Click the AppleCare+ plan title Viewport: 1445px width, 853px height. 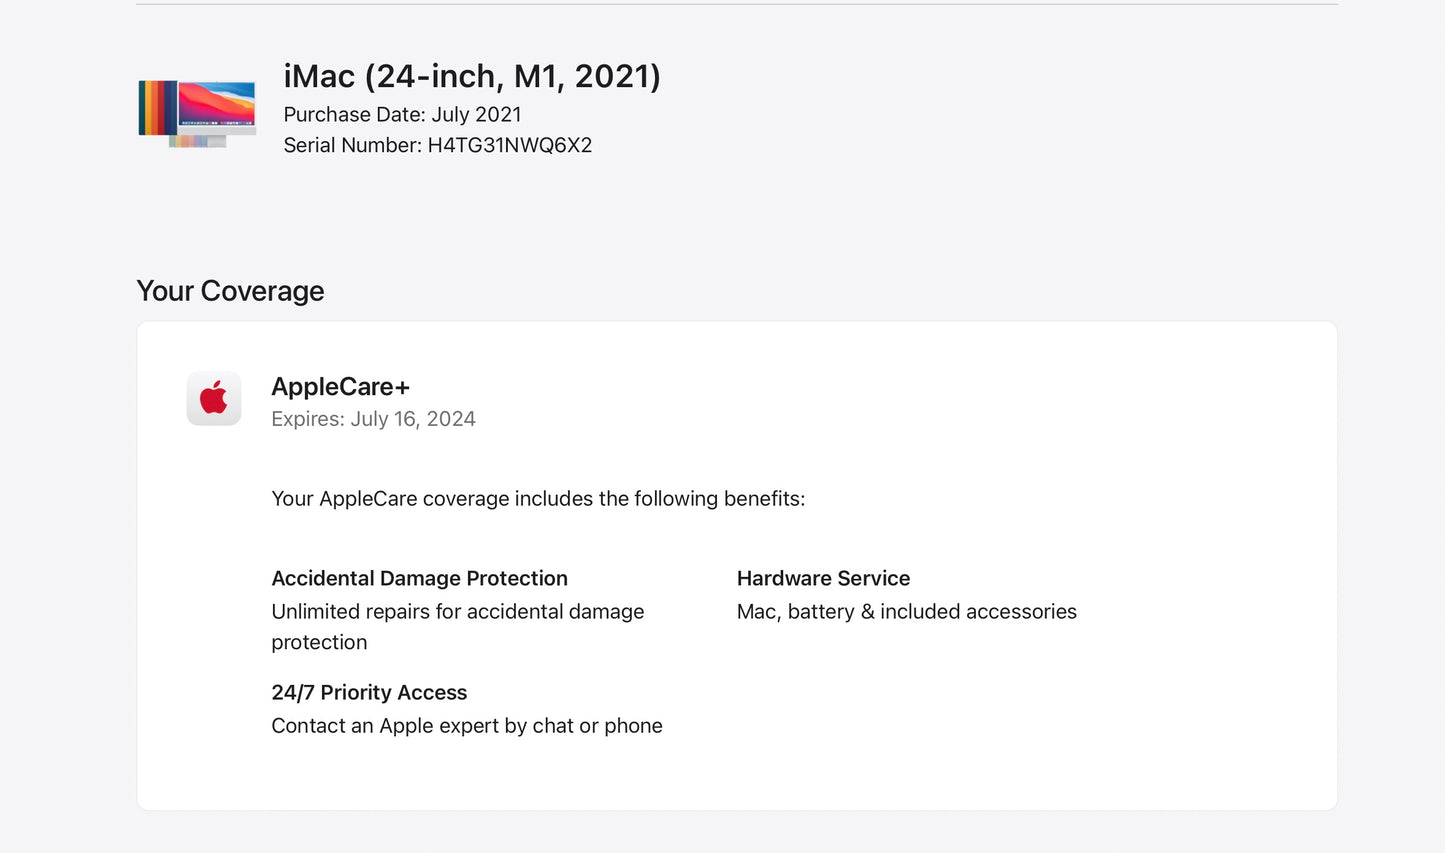pos(340,387)
